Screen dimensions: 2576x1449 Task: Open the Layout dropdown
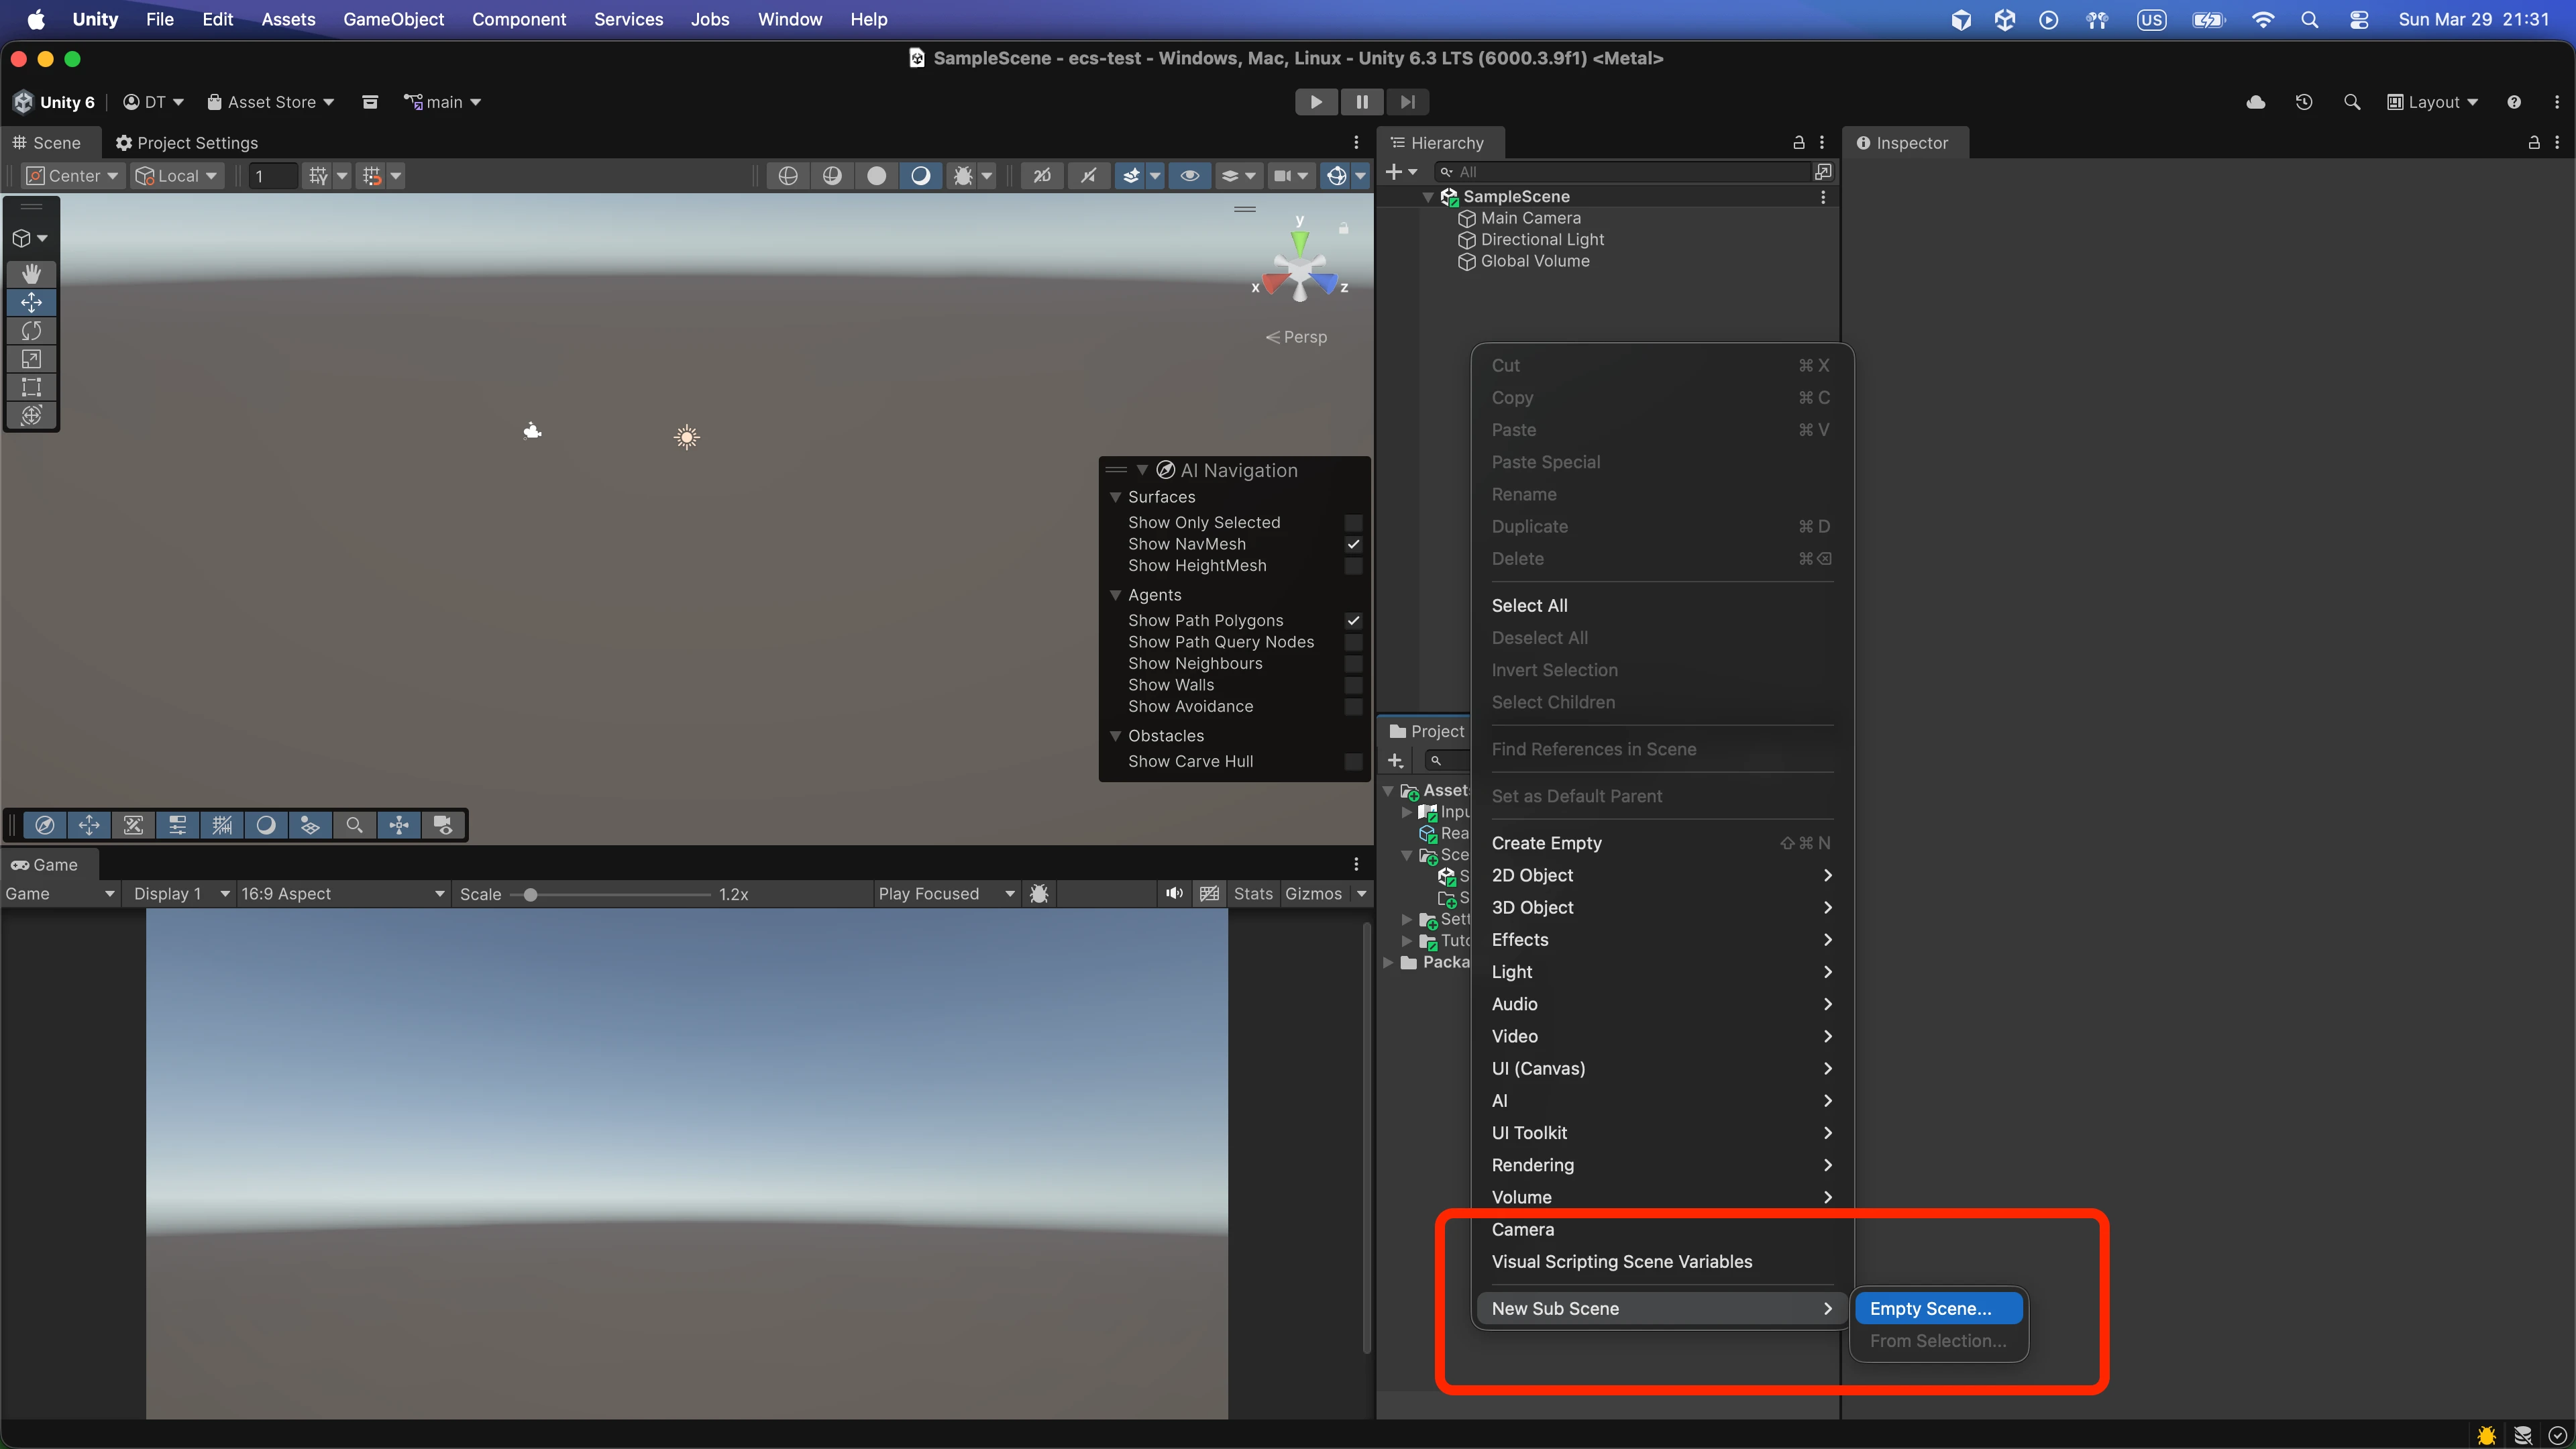point(2432,102)
